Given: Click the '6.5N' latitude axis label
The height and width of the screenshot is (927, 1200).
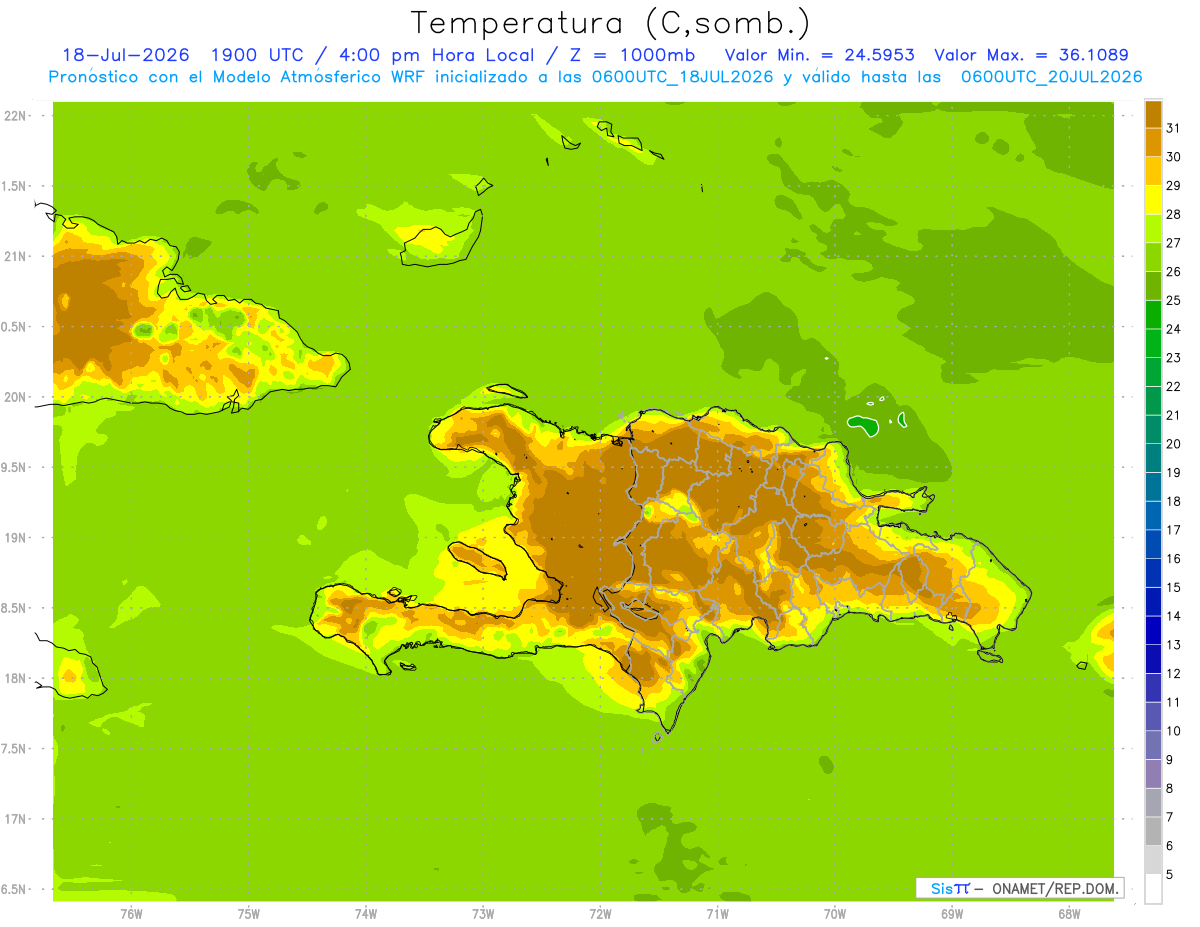Looking at the screenshot, I should [x=15, y=890].
